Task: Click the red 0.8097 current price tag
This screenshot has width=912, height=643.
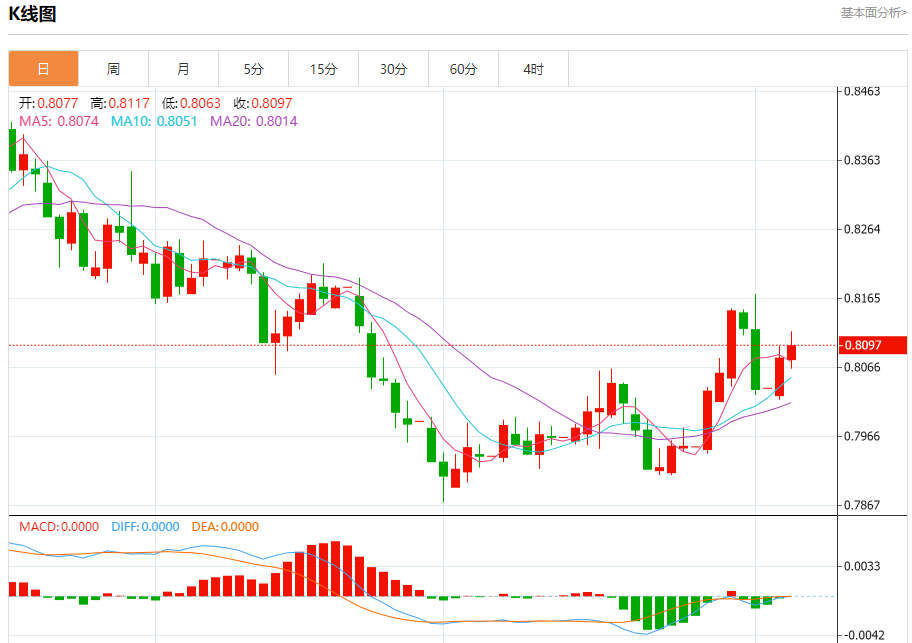Action: click(x=872, y=345)
